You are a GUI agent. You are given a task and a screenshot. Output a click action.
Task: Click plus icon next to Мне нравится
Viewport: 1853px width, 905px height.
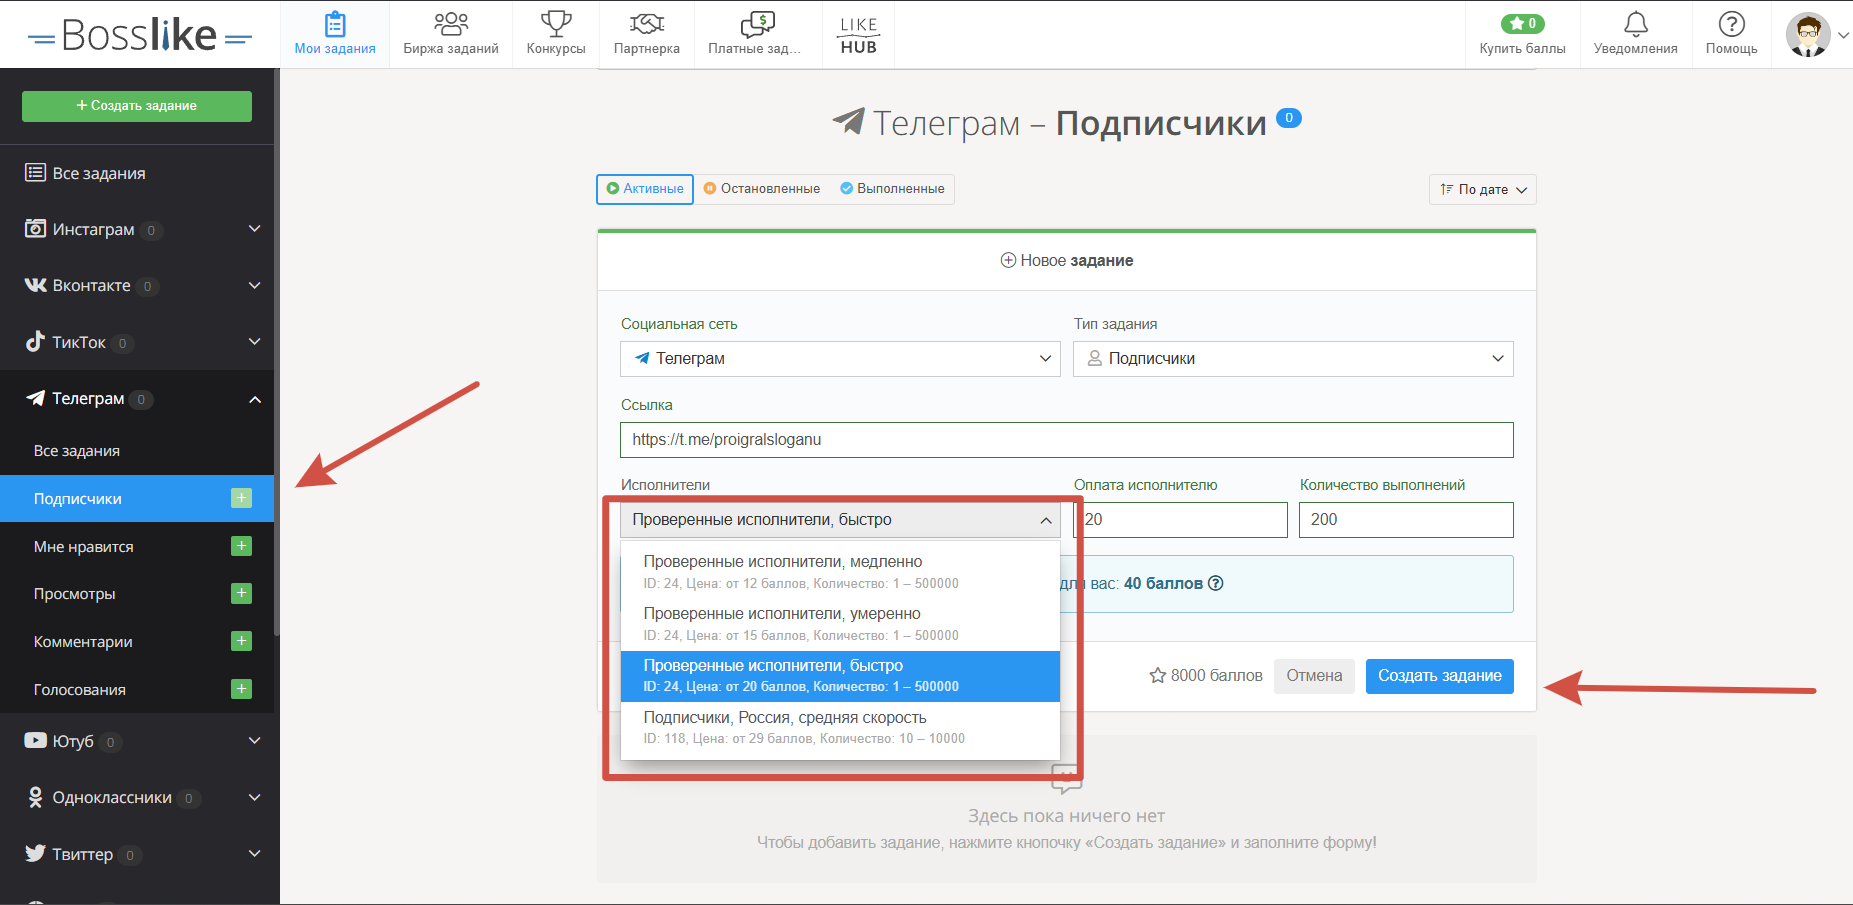point(241,546)
